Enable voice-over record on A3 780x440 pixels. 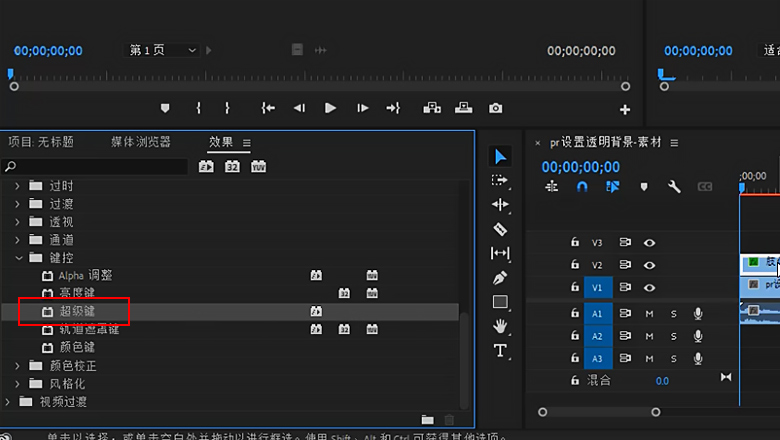tap(698, 358)
